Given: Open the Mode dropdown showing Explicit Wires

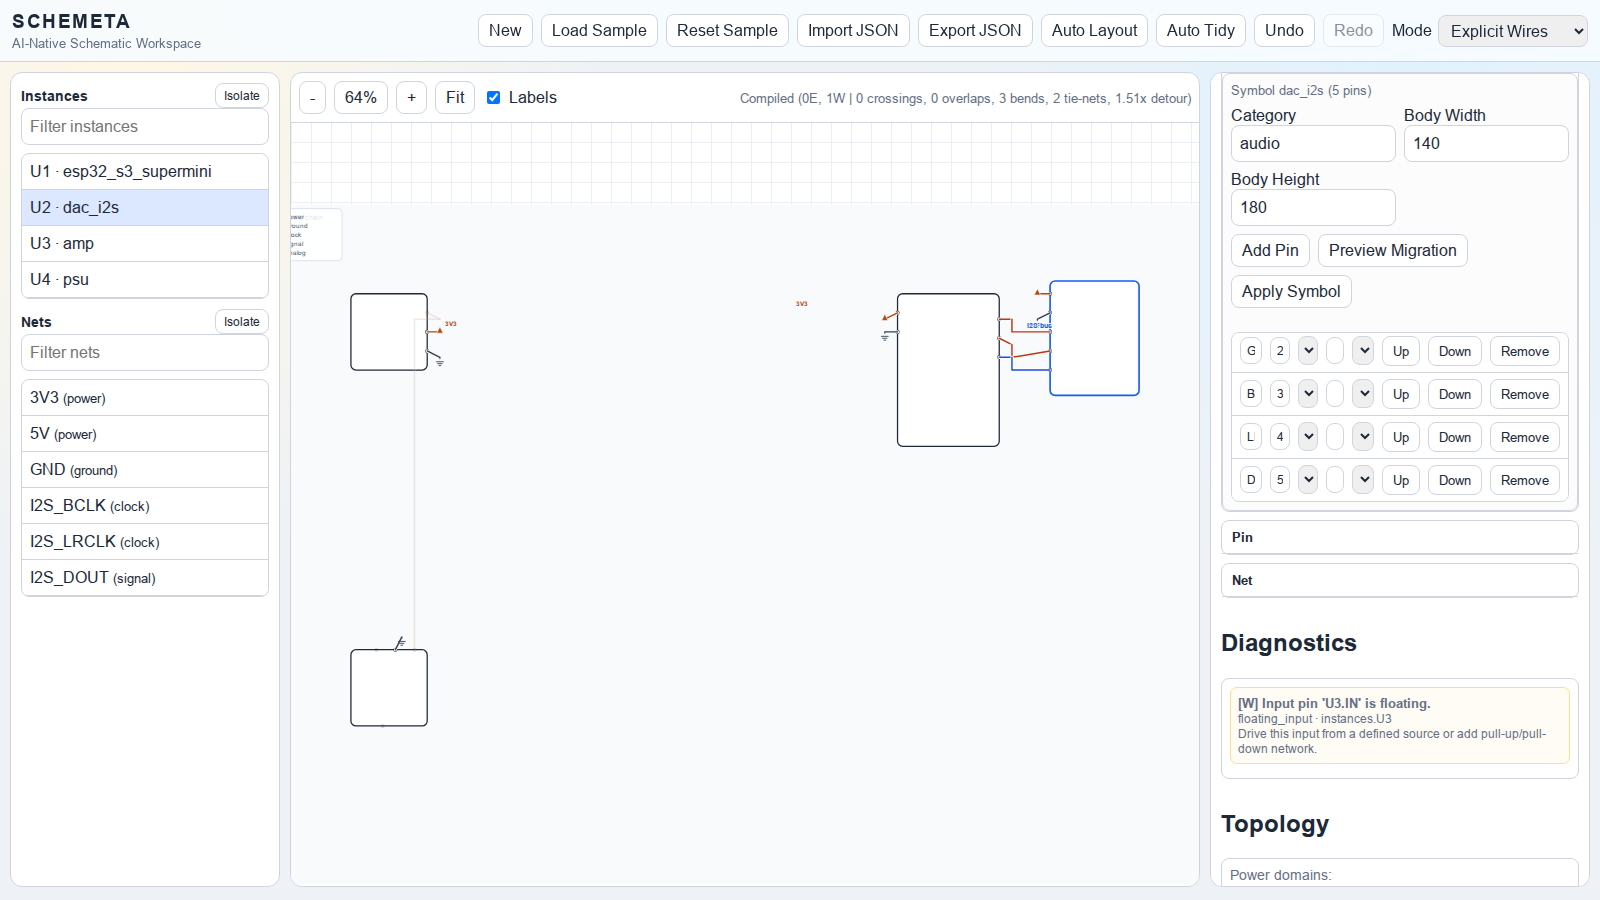Looking at the screenshot, I should coord(1512,31).
